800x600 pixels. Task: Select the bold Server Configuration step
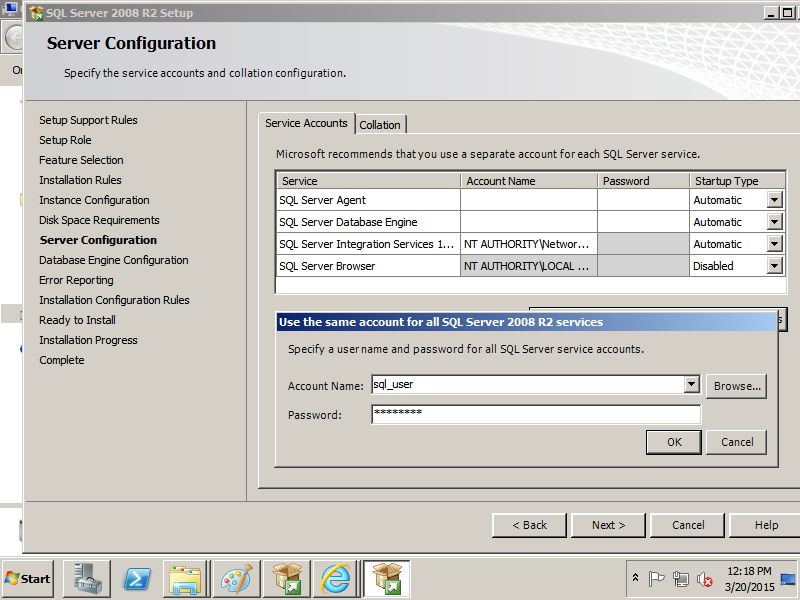(98, 240)
